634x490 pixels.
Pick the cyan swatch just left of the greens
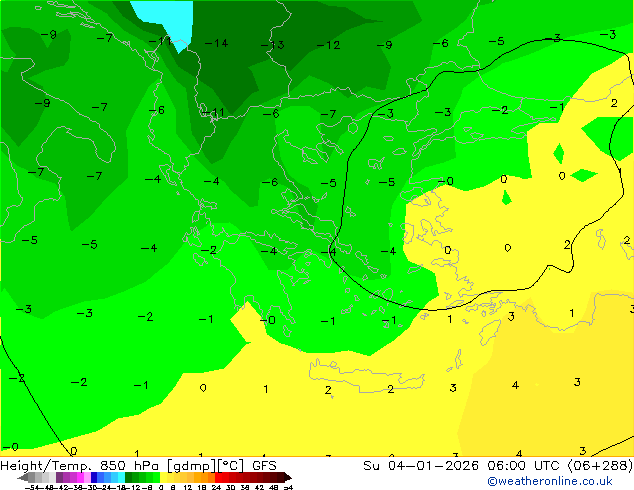(121, 477)
